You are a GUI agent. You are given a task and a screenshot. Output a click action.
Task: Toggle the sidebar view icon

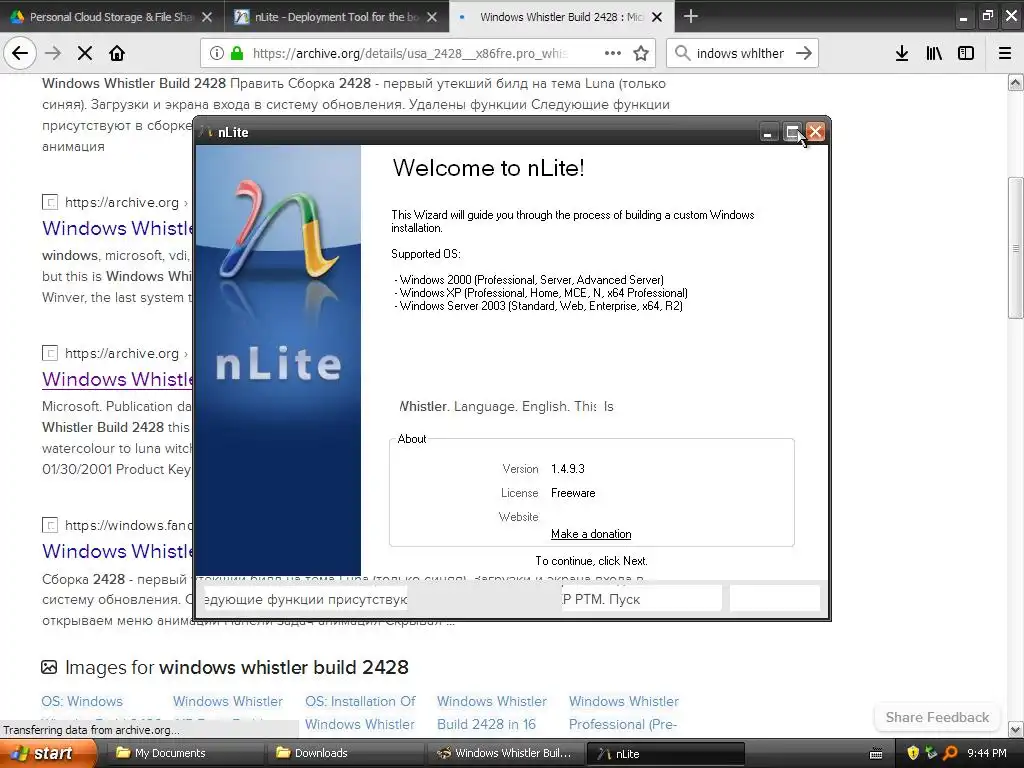tap(966, 53)
